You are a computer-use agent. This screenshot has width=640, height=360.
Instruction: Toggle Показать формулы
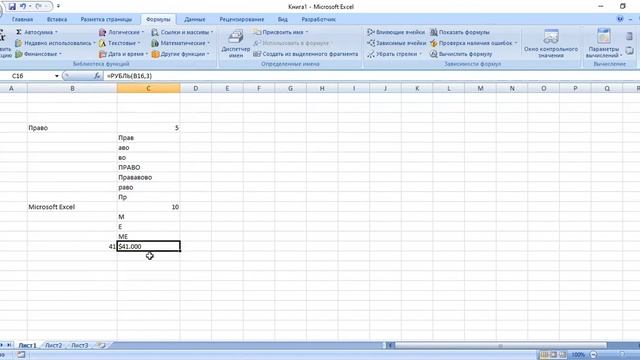[460, 32]
